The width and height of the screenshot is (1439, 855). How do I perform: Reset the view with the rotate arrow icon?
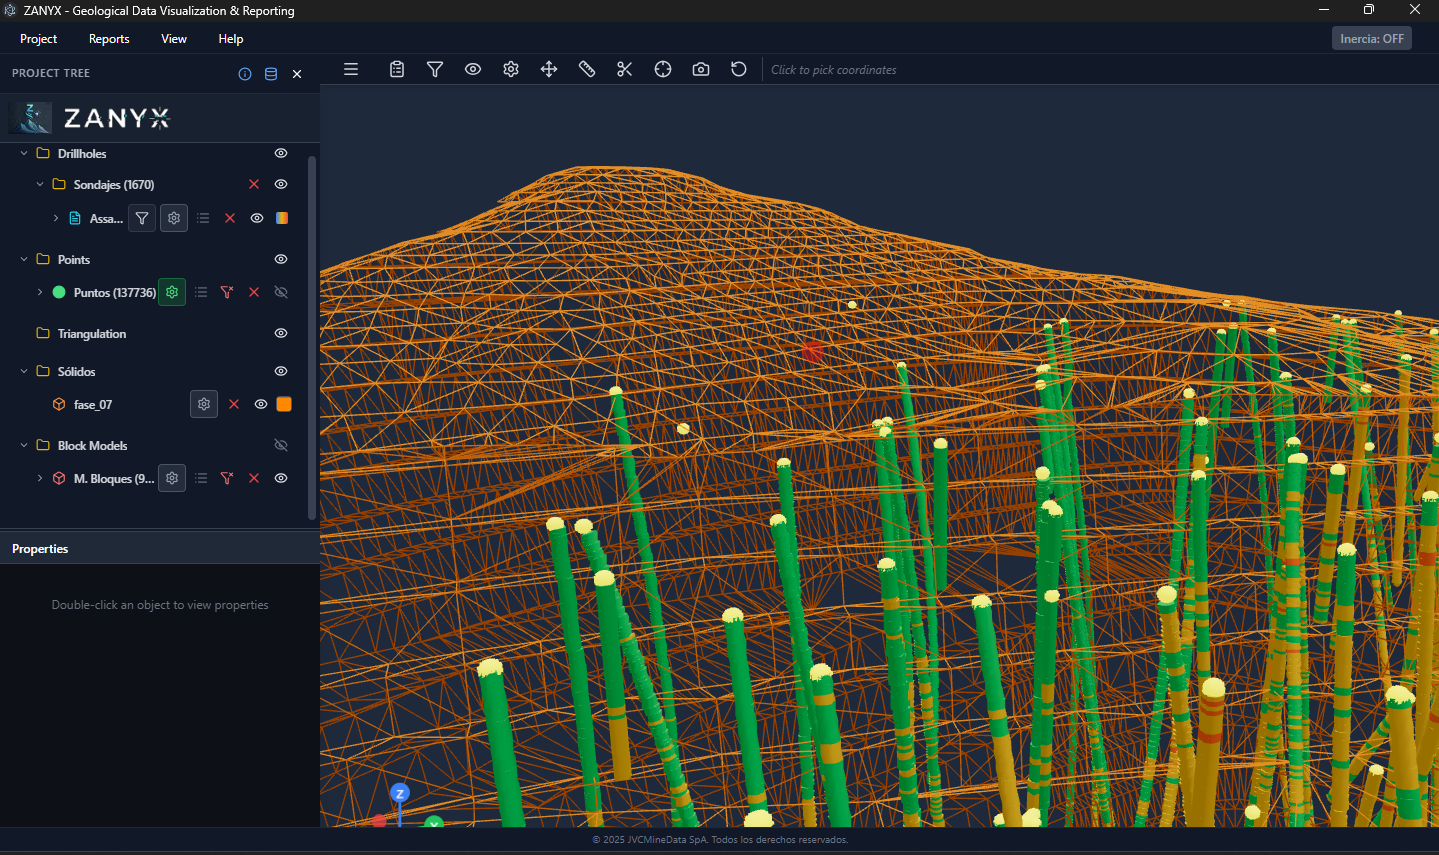(739, 69)
